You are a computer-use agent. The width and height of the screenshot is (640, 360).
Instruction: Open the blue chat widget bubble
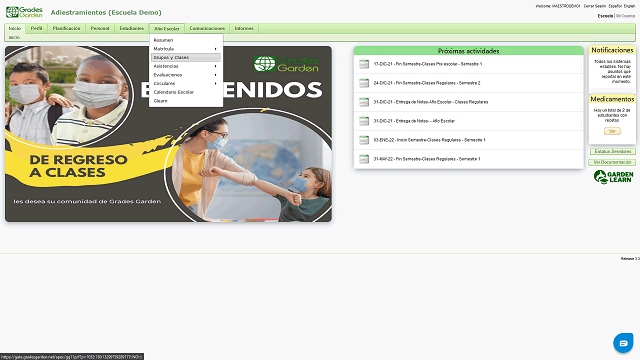click(623, 343)
